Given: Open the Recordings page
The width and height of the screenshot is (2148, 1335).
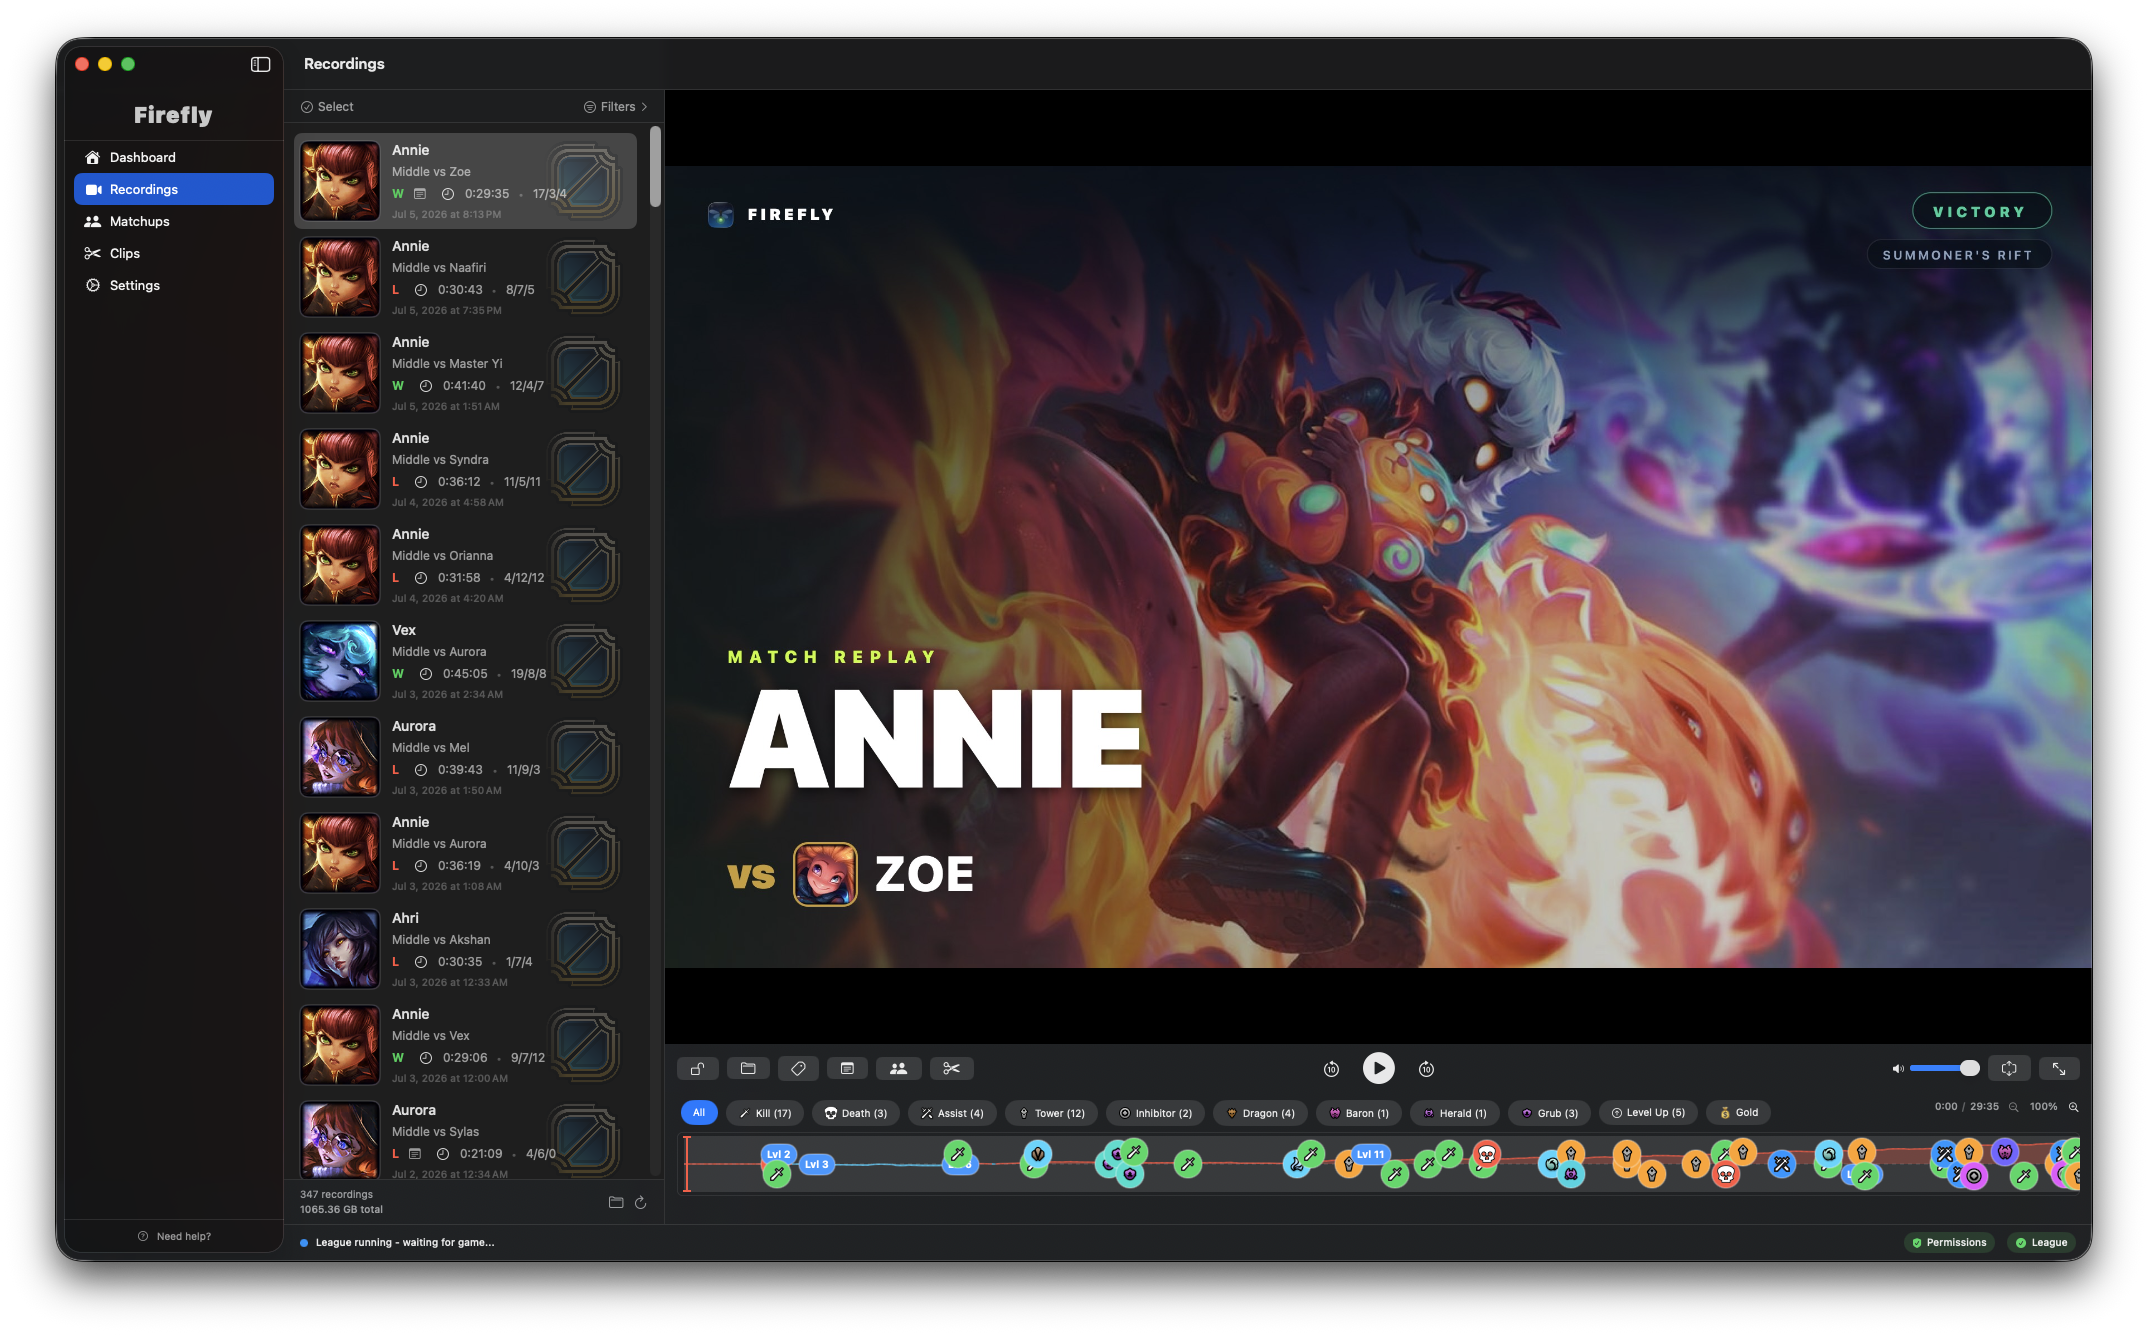Looking at the screenshot, I should (x=174, y=189).
